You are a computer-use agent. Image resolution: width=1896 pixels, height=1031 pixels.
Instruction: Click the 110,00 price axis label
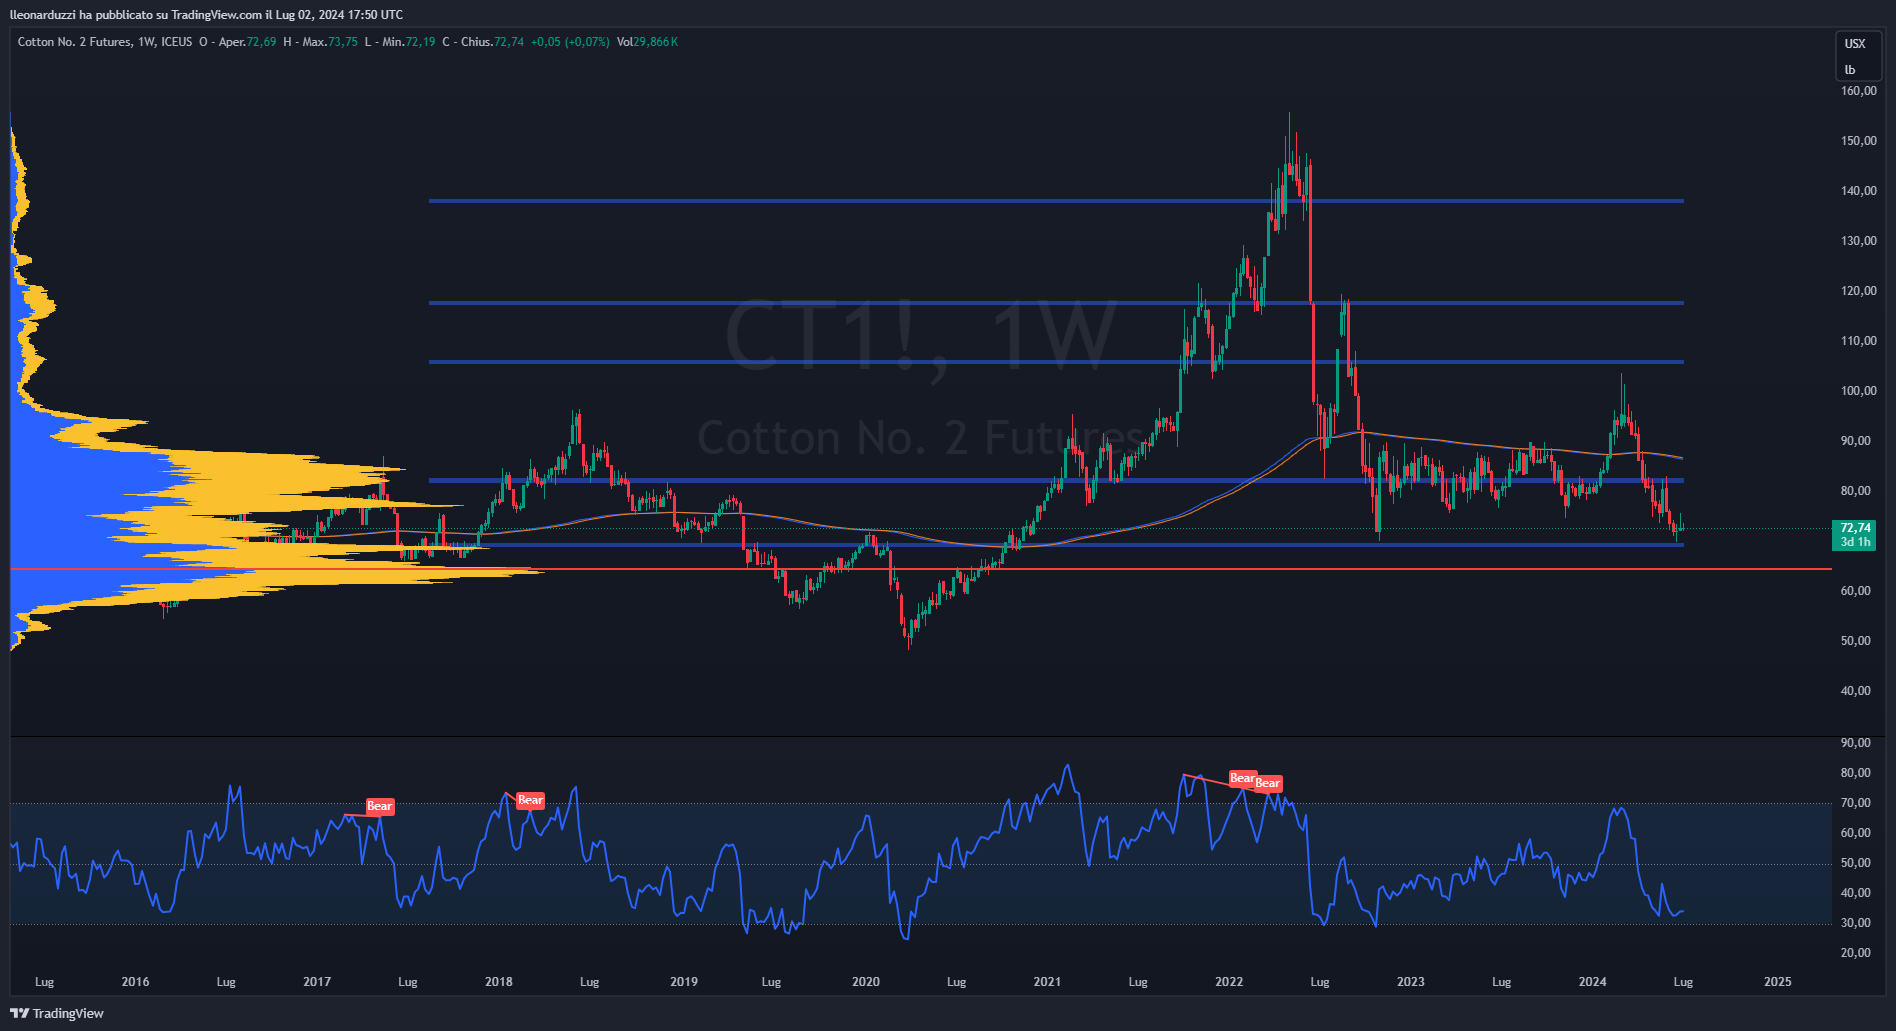pyautogui.click(x=1858, y=341)
